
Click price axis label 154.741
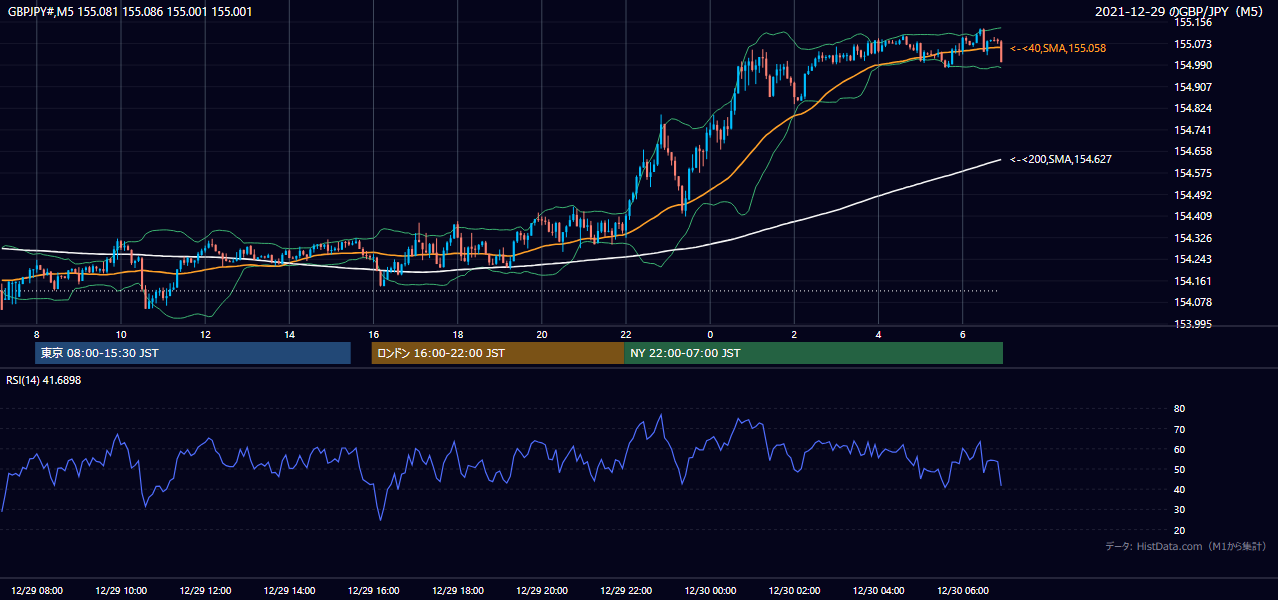coord(1194,130)
